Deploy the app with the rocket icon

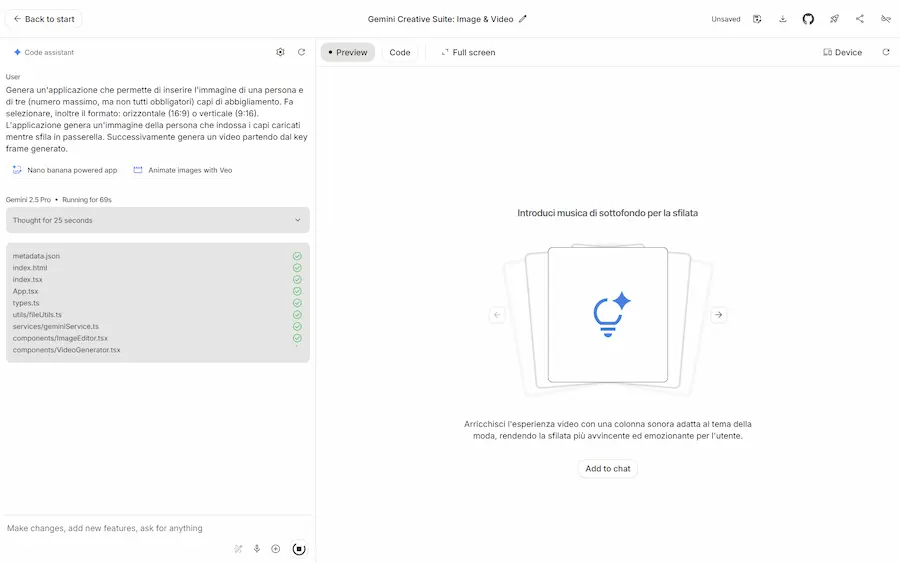tap(834, 19)
